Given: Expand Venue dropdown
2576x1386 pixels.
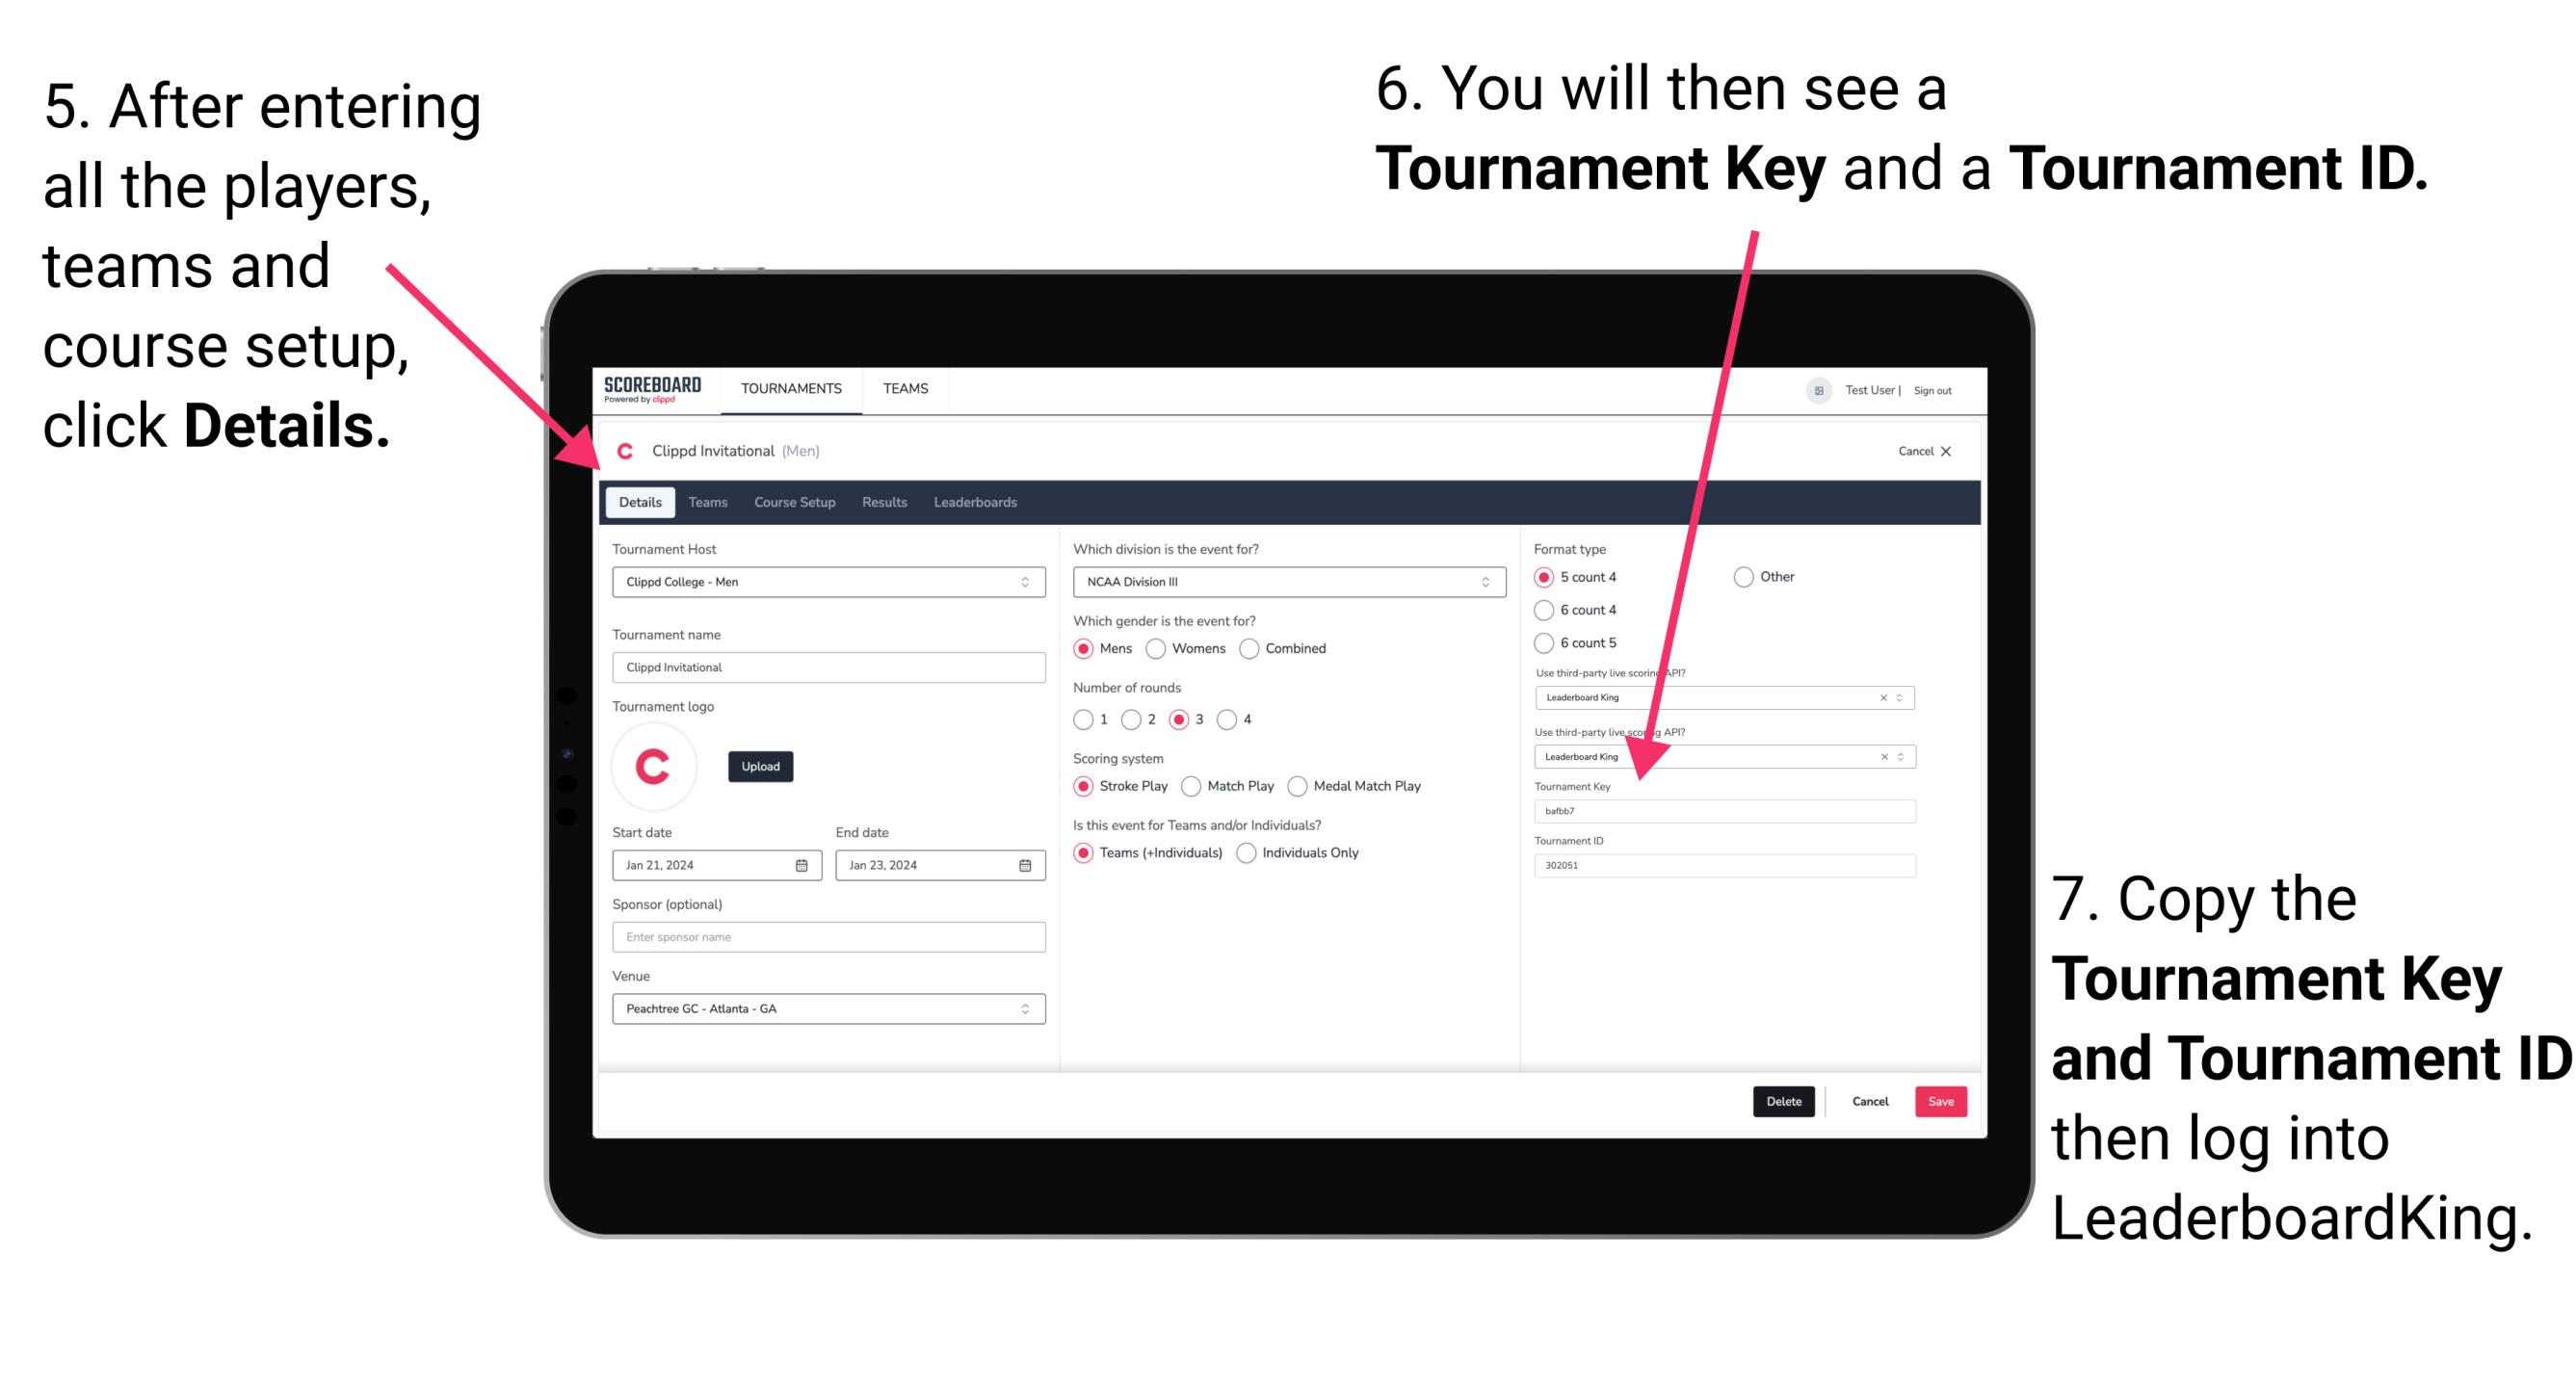Looking at the screenshot, I should pos(1026,1008).
